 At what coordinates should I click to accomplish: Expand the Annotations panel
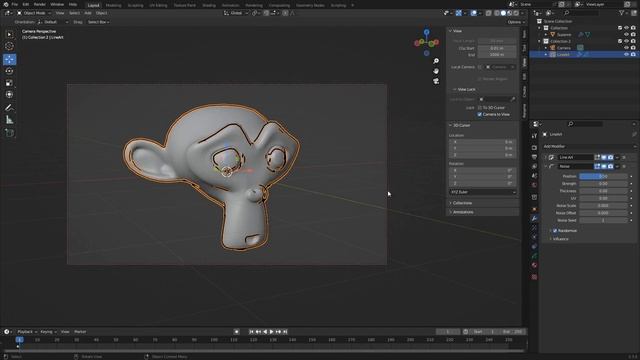463,212
